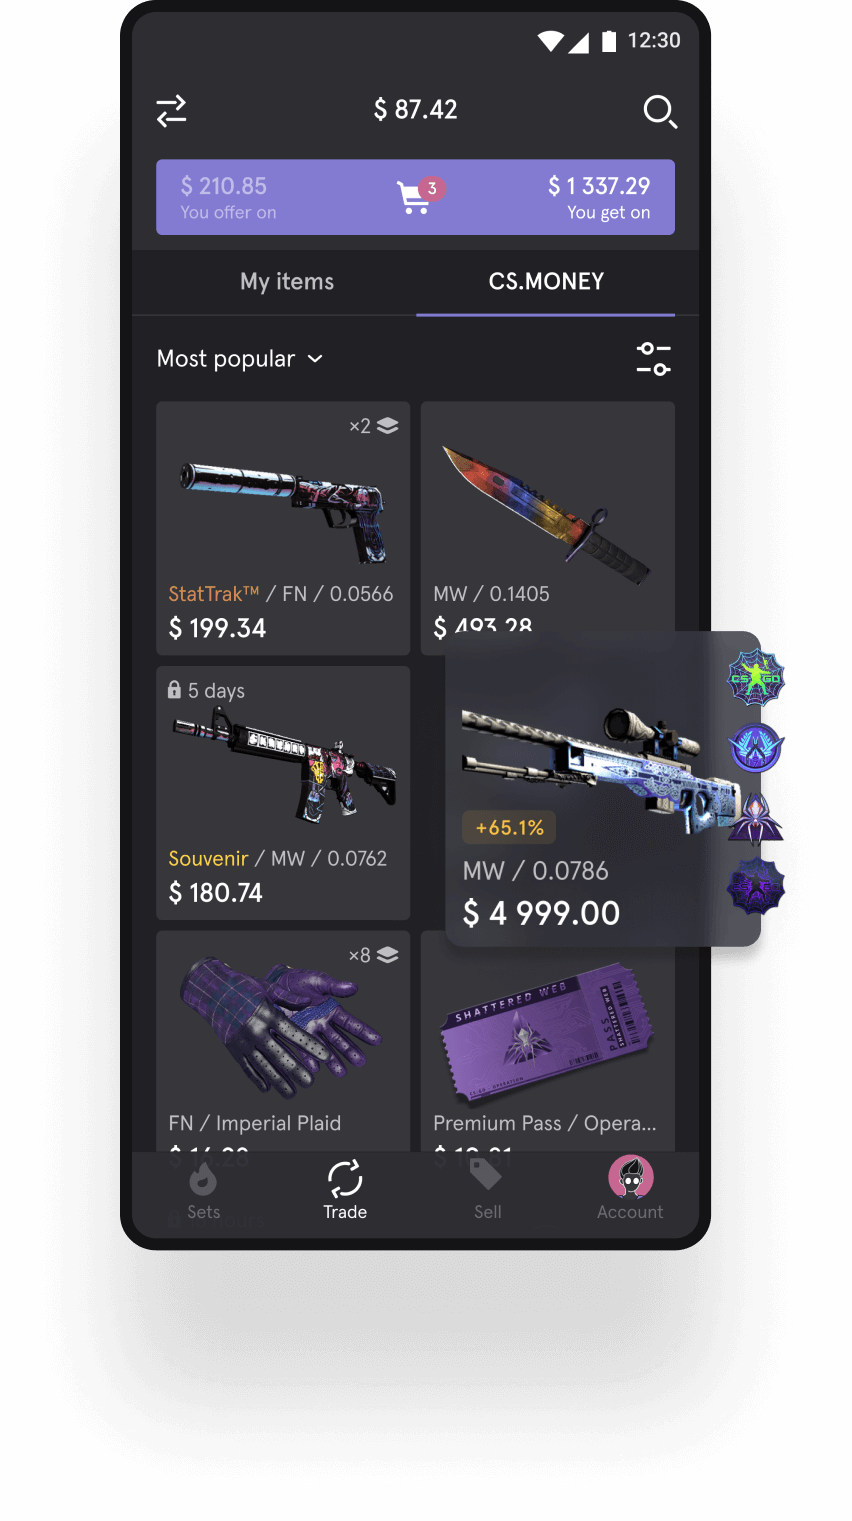Select the StatTrak pistol priced $ 199.34
852x1521 pixels.
tap(283, 528)
